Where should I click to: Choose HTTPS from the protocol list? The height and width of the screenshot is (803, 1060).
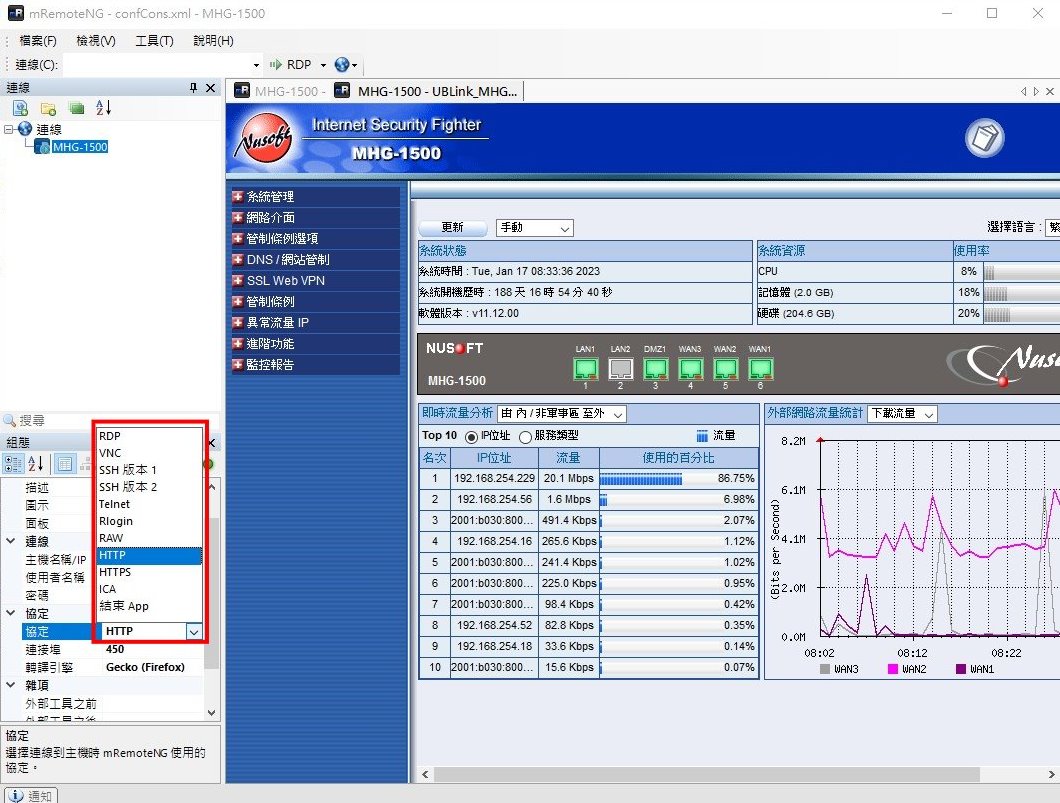(115, 572)
